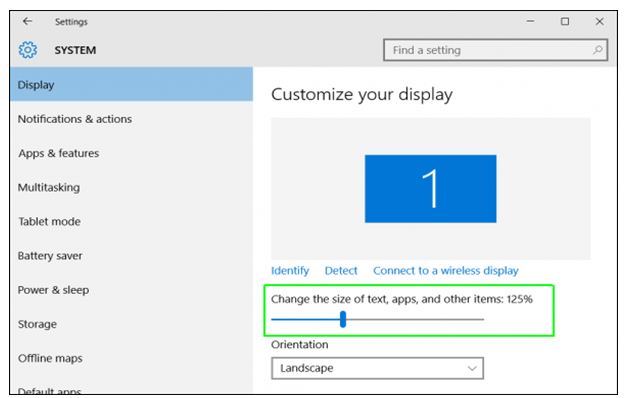This screenshot has width=624, height=398.
Task: Click the back arrow in the title bar
Action: (x=27, y=21)
